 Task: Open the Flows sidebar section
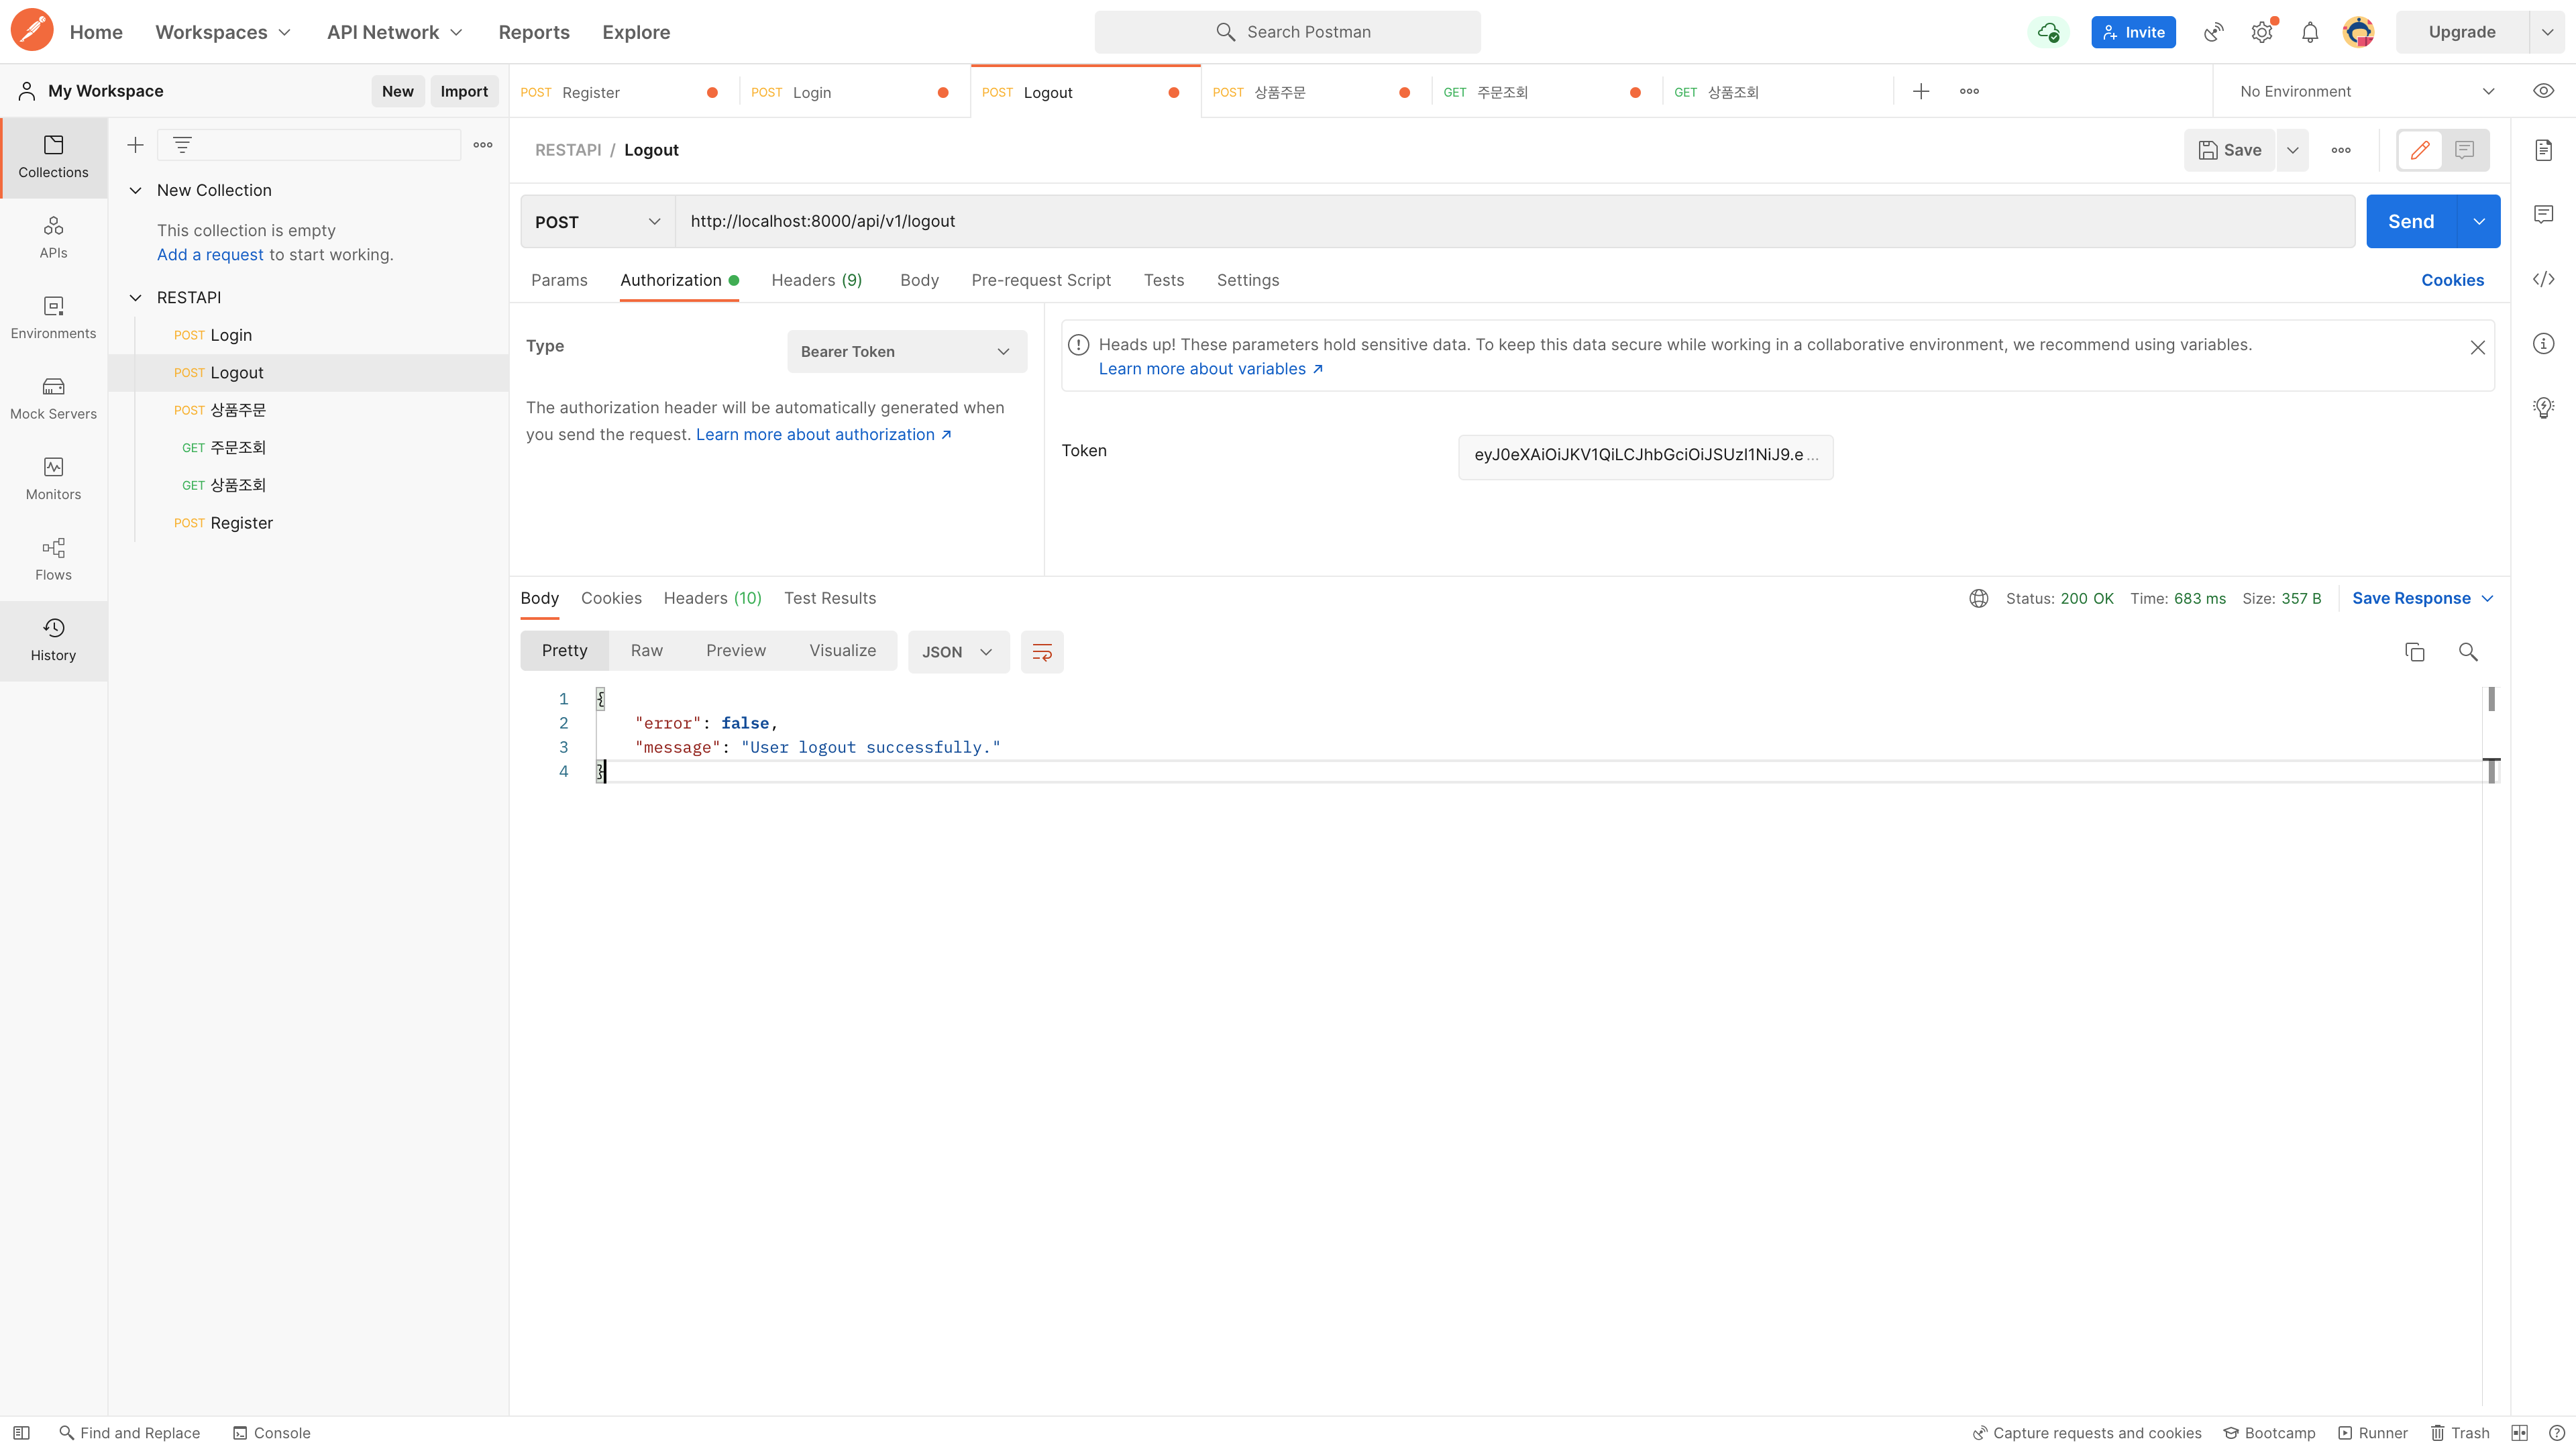pos(53,559)
